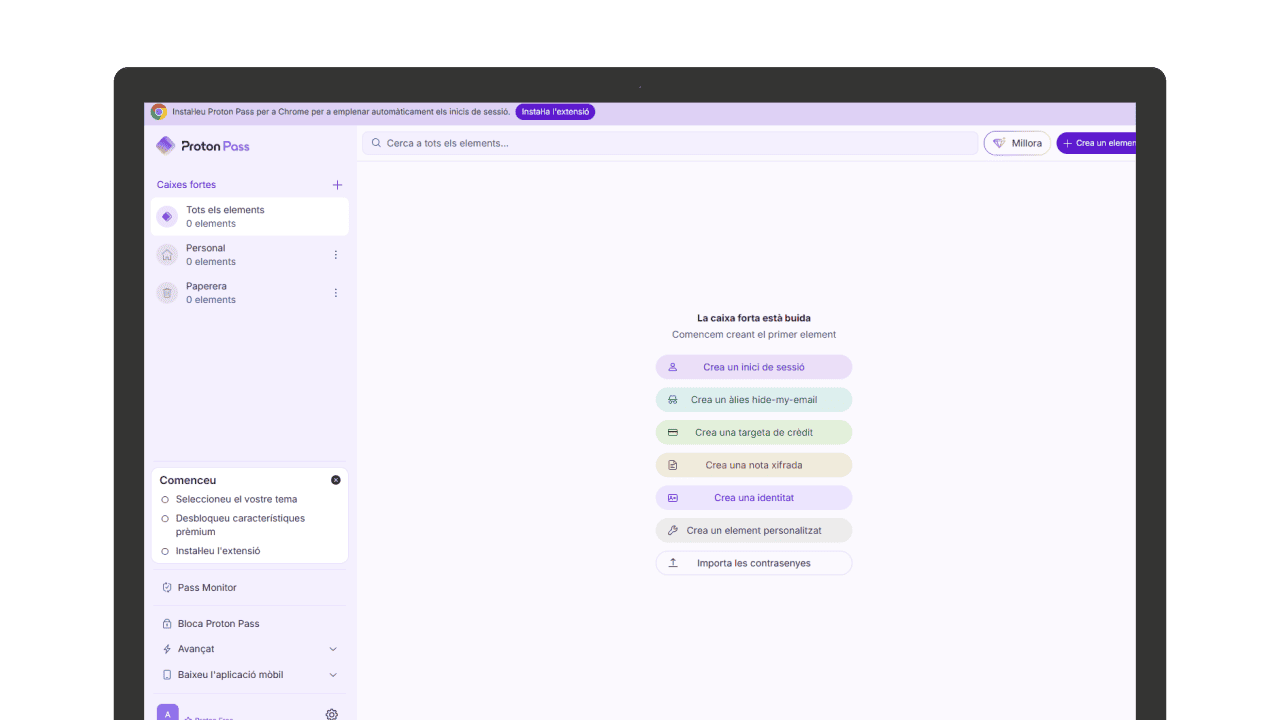Open the settings gear icon
The height and width of the screenshot is (720, 1280).
pos(332,714)
